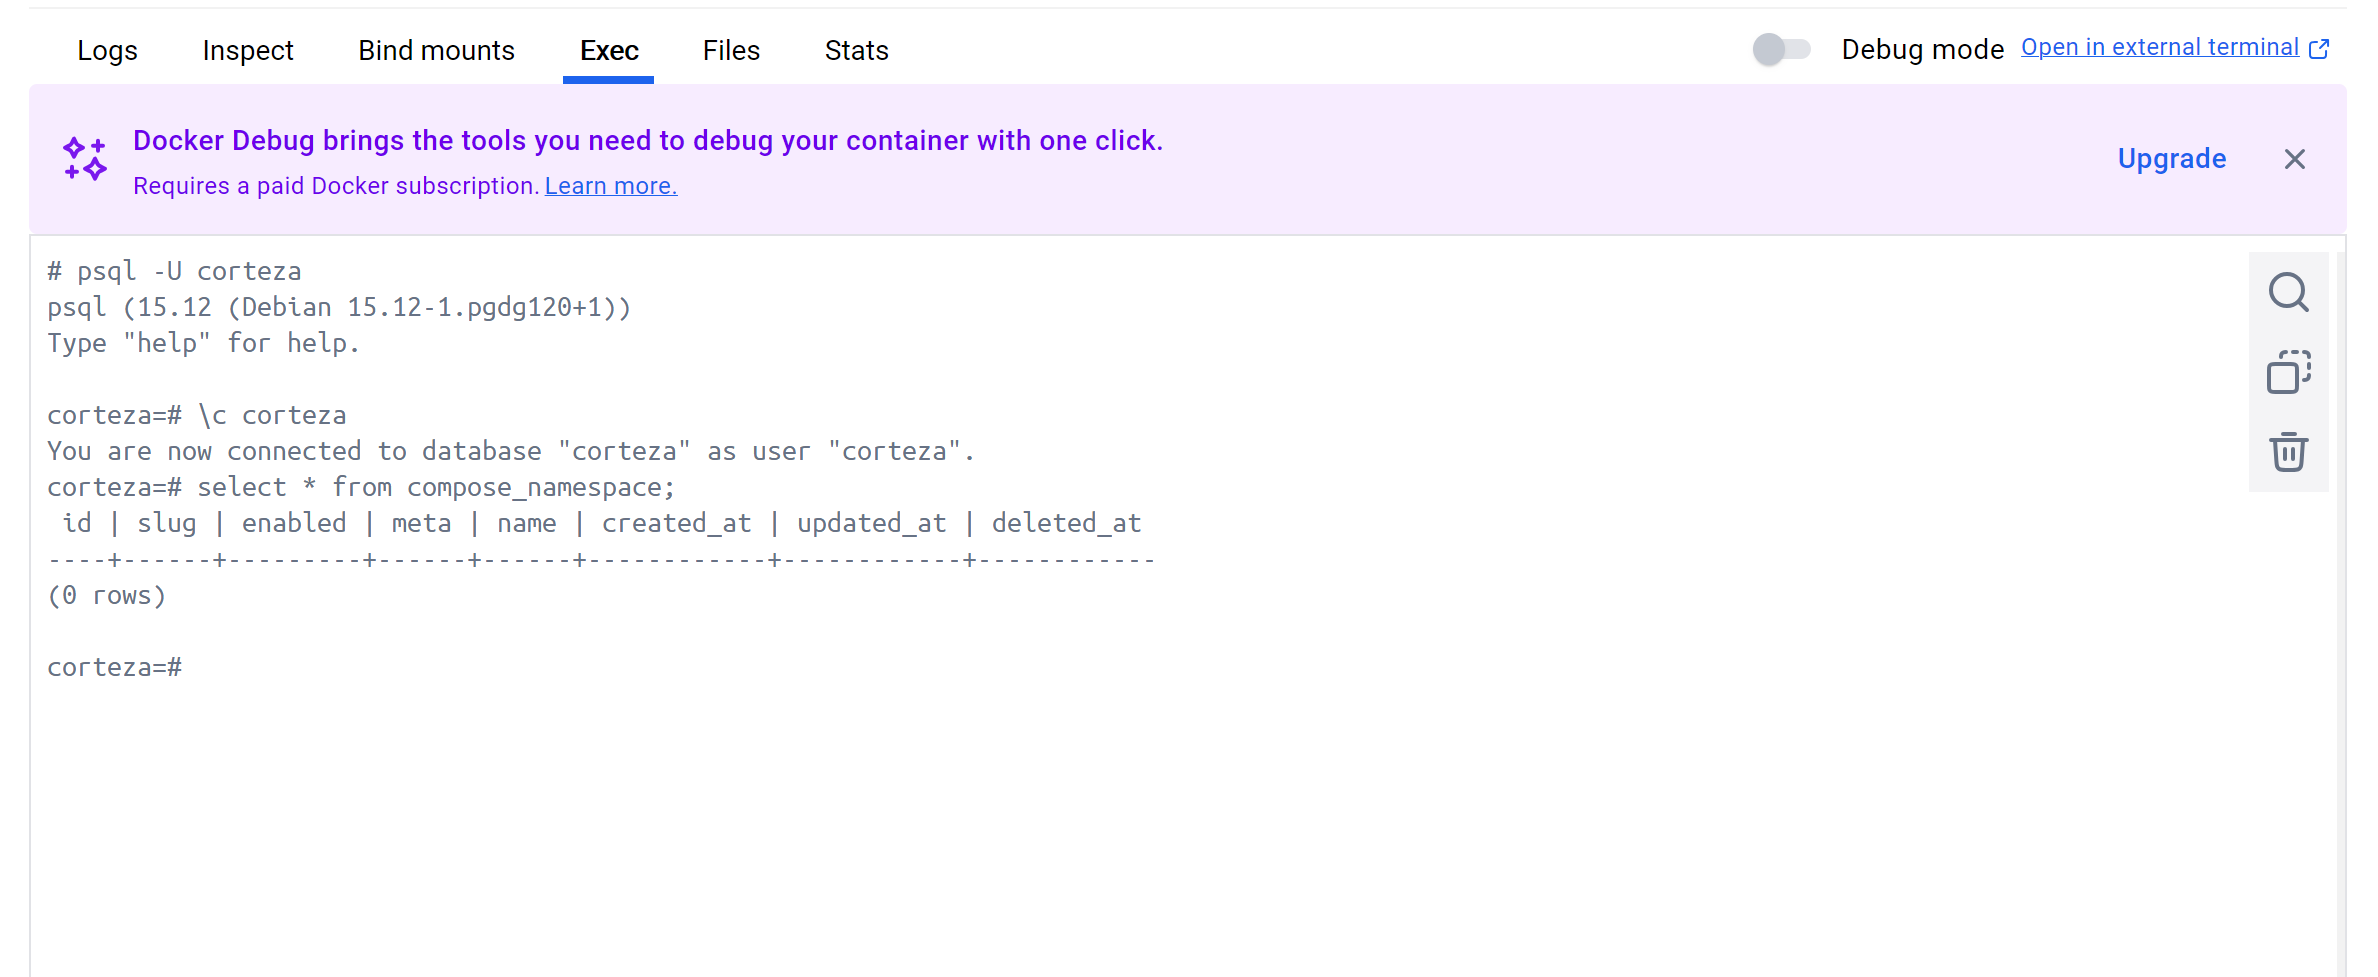The width and height of the screenshot is (2378, 977).
Task: Switch to the Logs tab
Action: click(x=107, y=50)
